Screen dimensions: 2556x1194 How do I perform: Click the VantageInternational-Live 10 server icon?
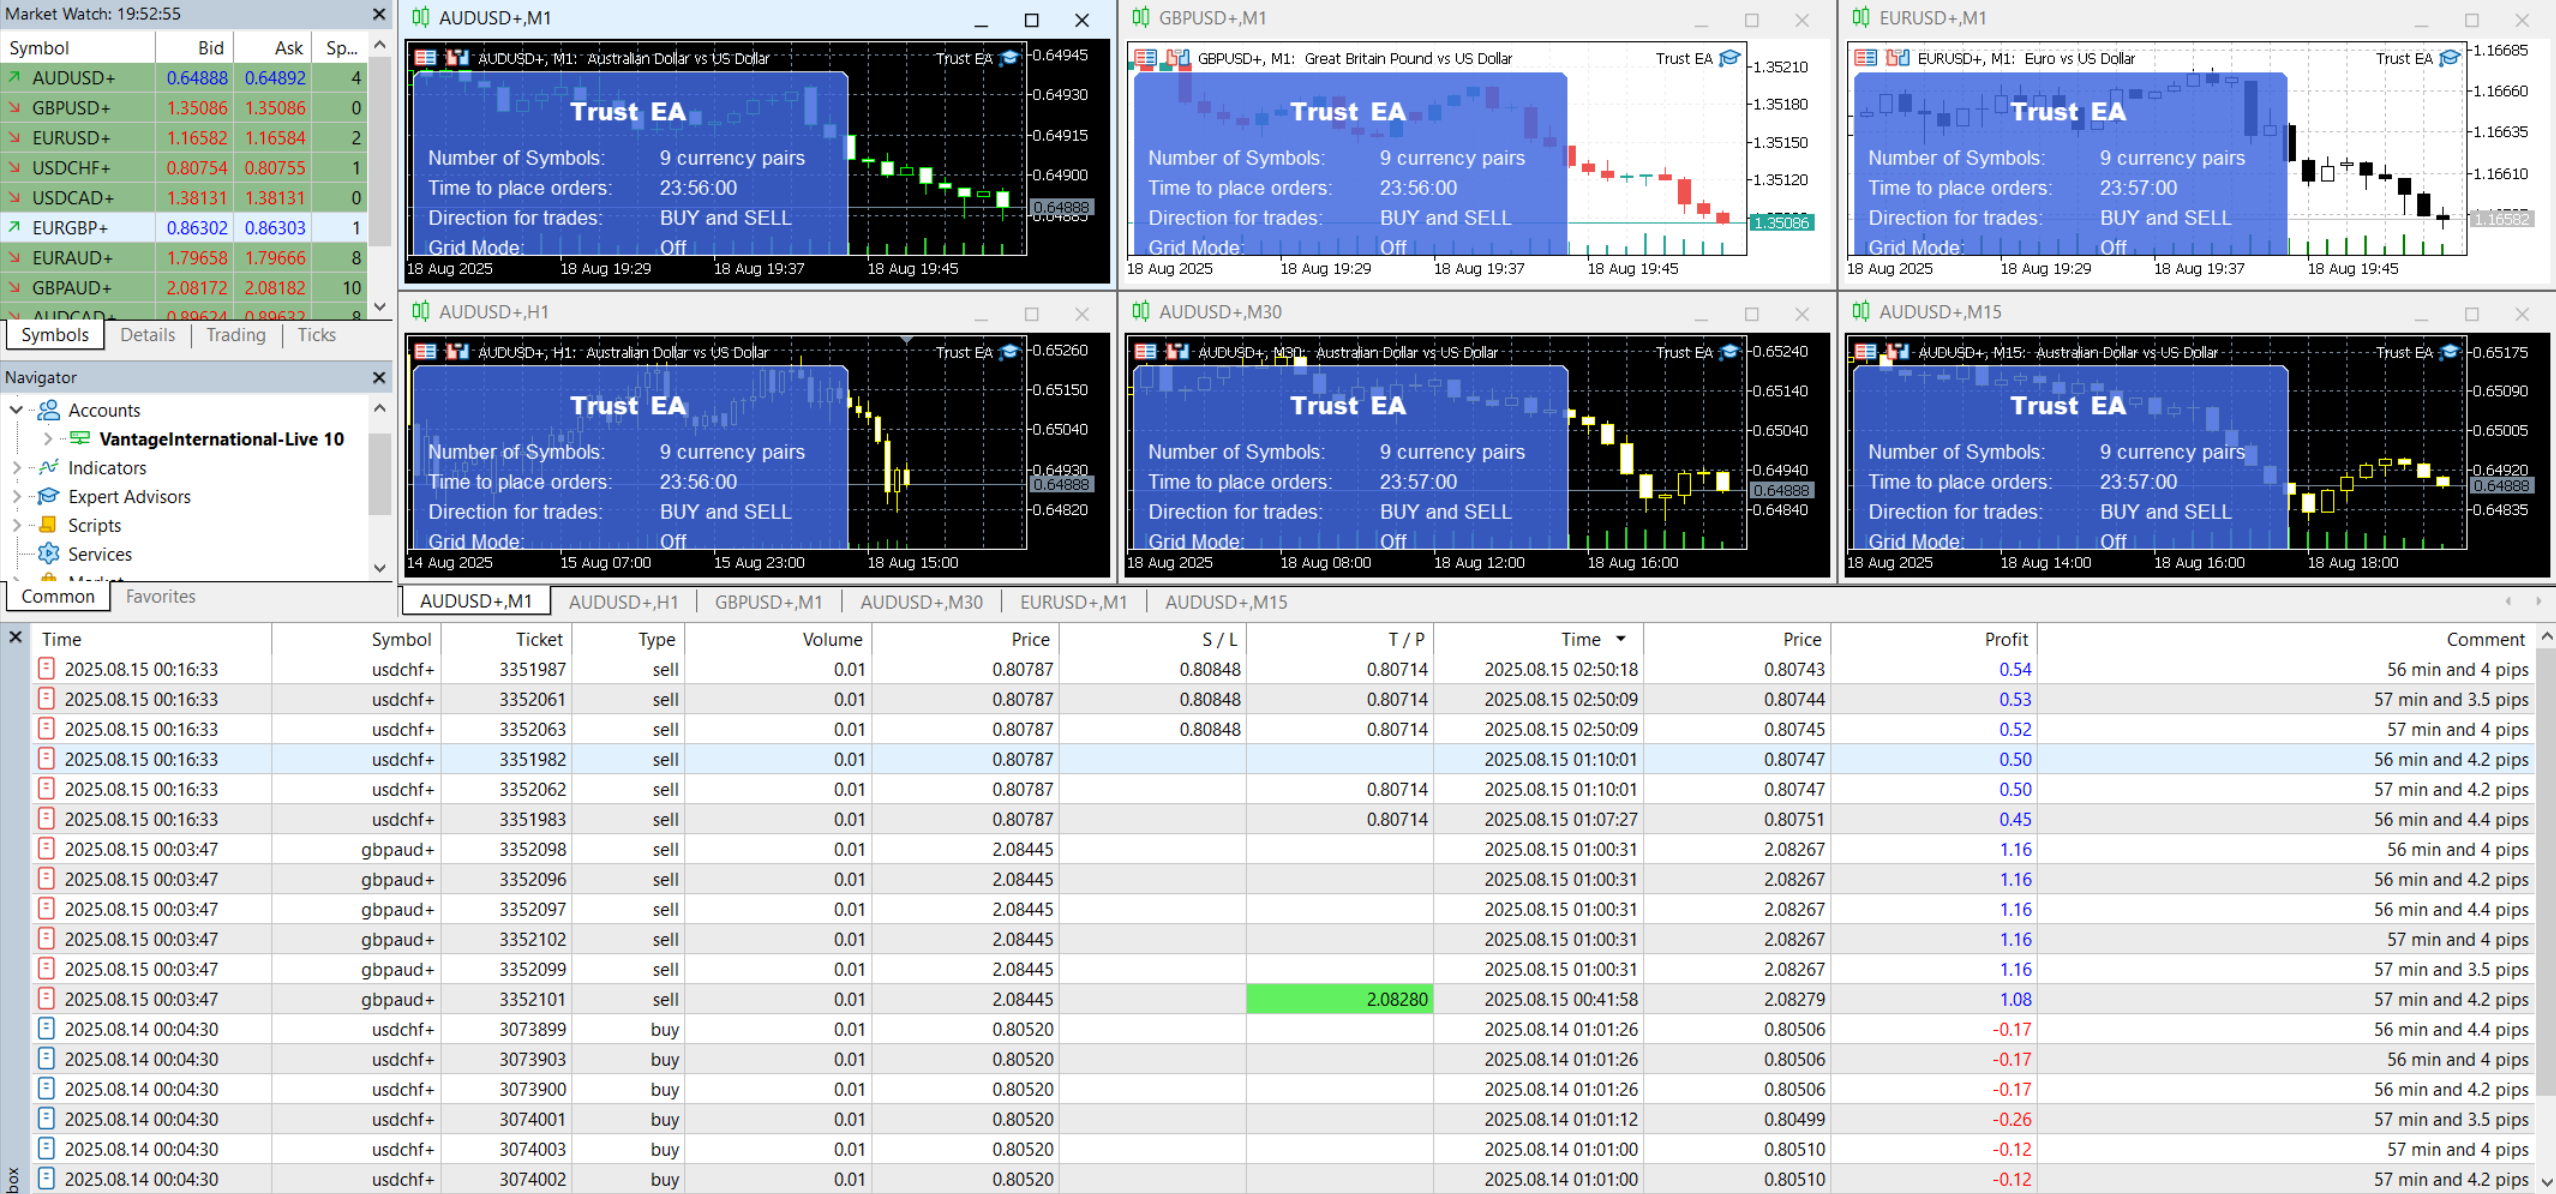80,439
